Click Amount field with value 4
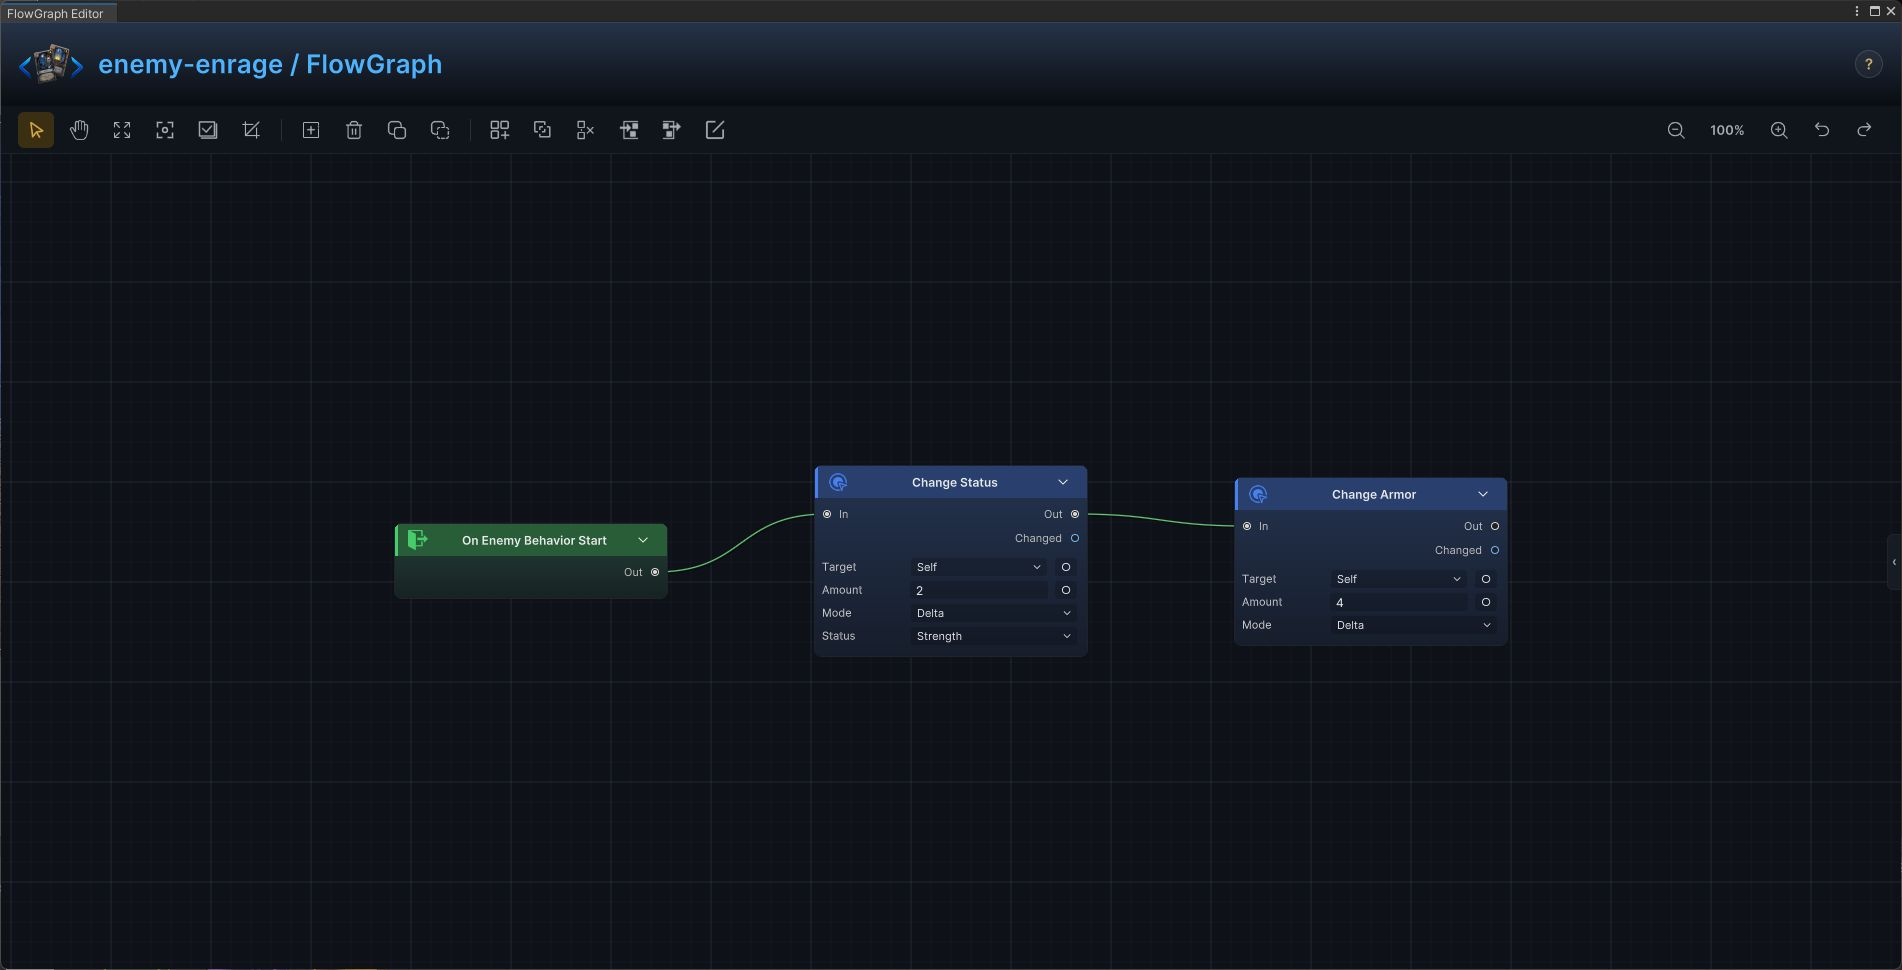 (1399, 602)
